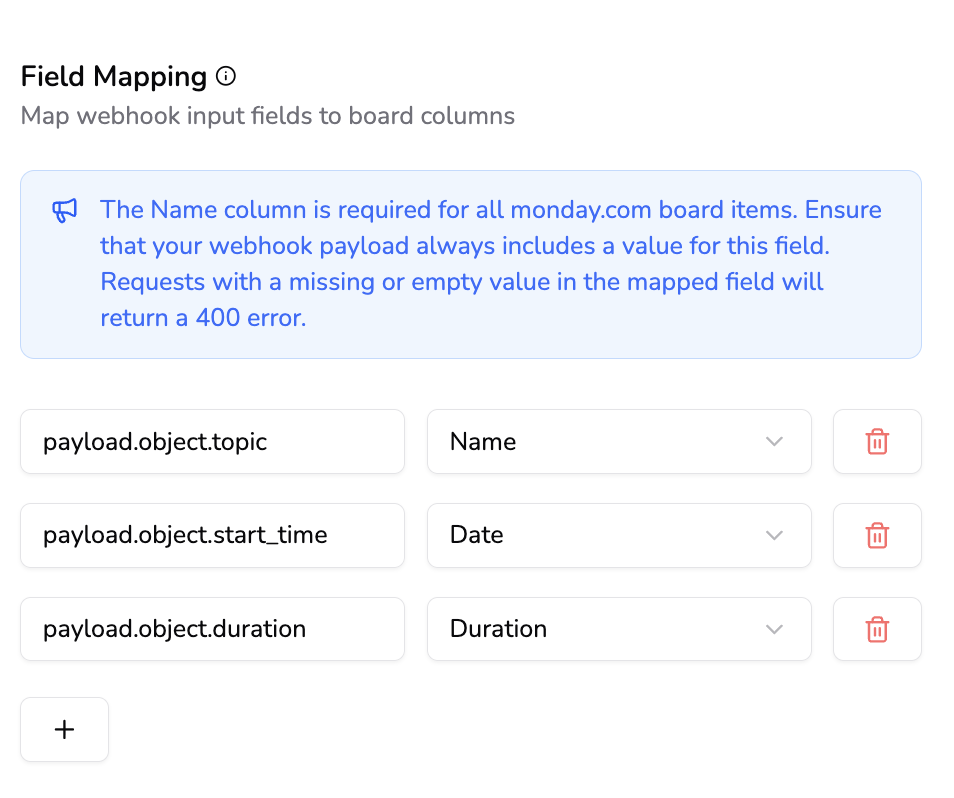Click the 'return a 400 error' banner line
Screen dimensions: 954x798
pos(202,318)
